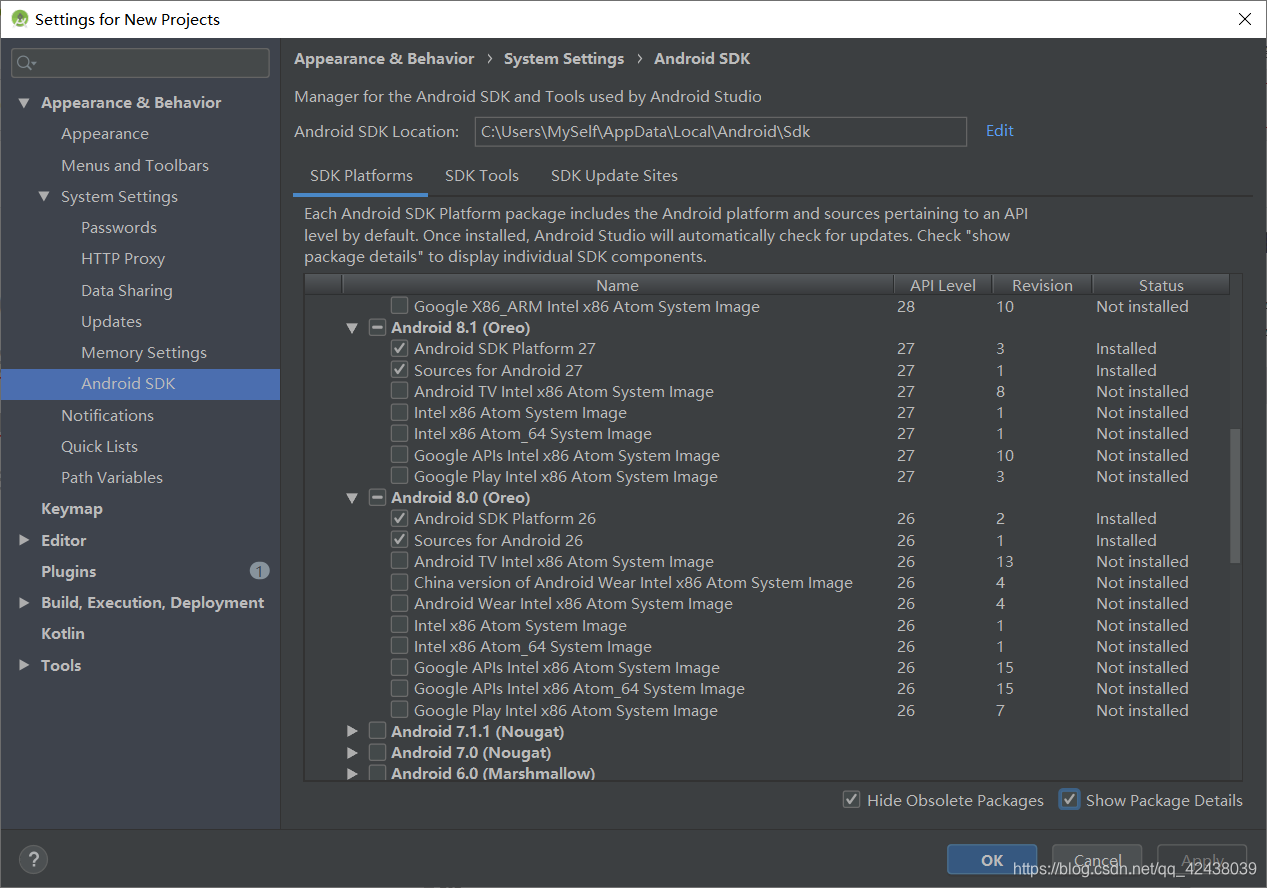This screenshot has width=1267, height=888.
Task: Click the help question mark button
Action: [33, 859]
